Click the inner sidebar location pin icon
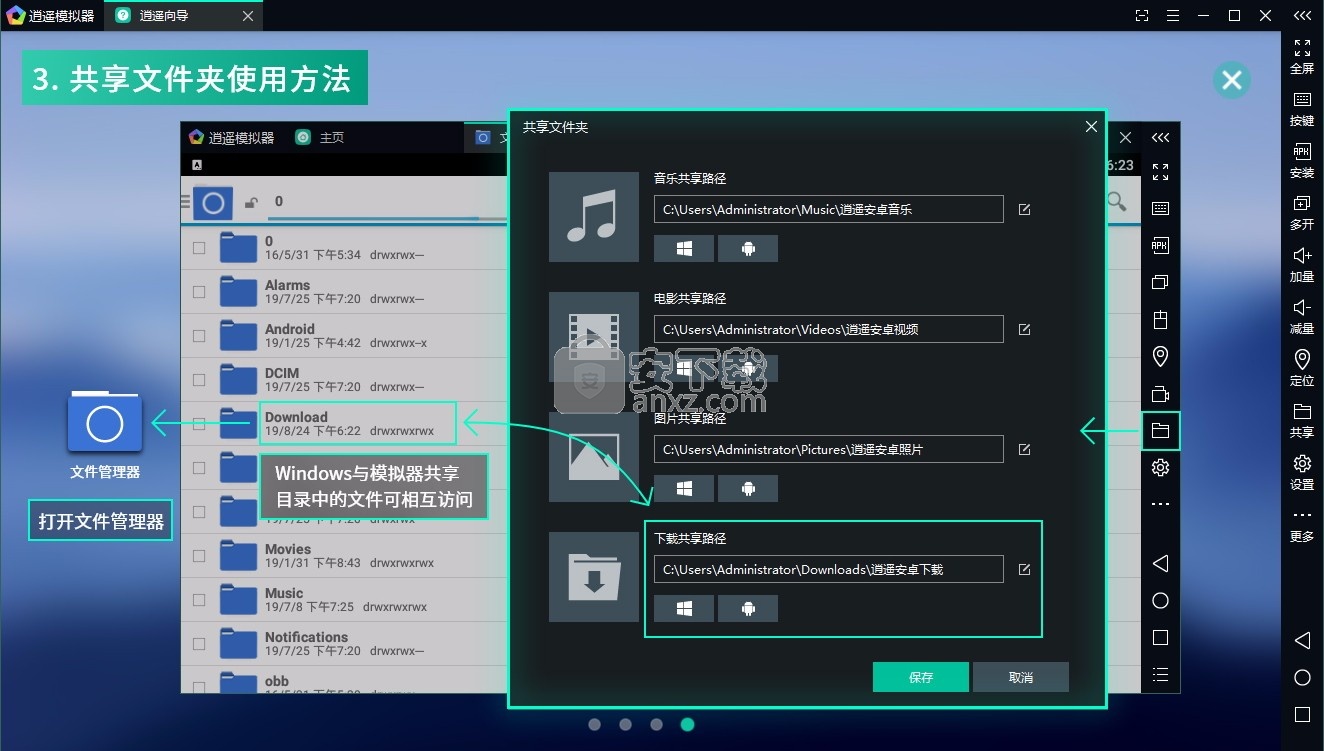 coord(1160,357)
